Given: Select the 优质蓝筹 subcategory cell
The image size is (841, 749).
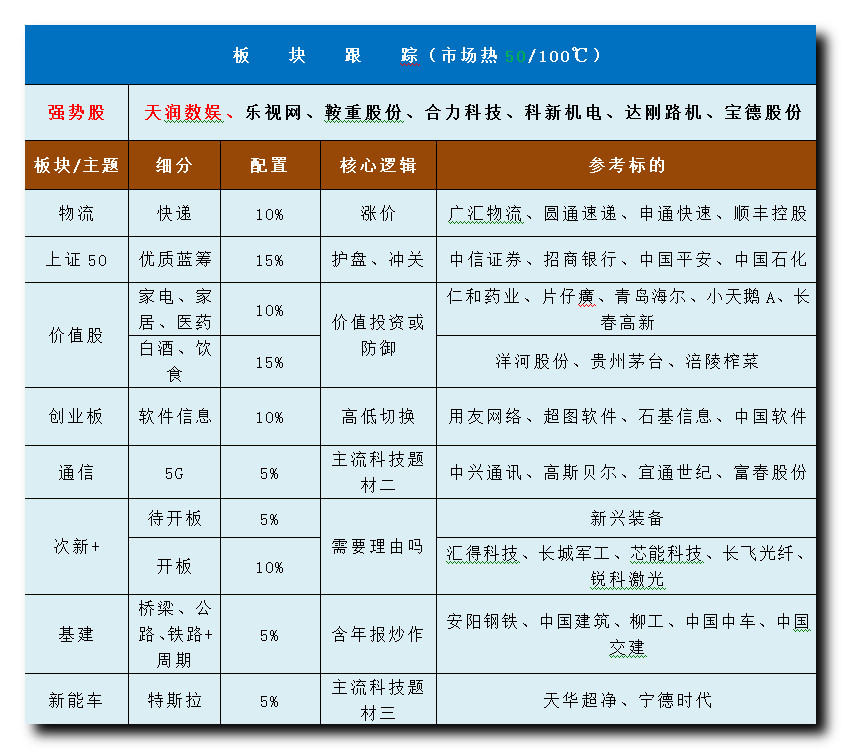Looking at the screenshot, I should coord(174,260).
